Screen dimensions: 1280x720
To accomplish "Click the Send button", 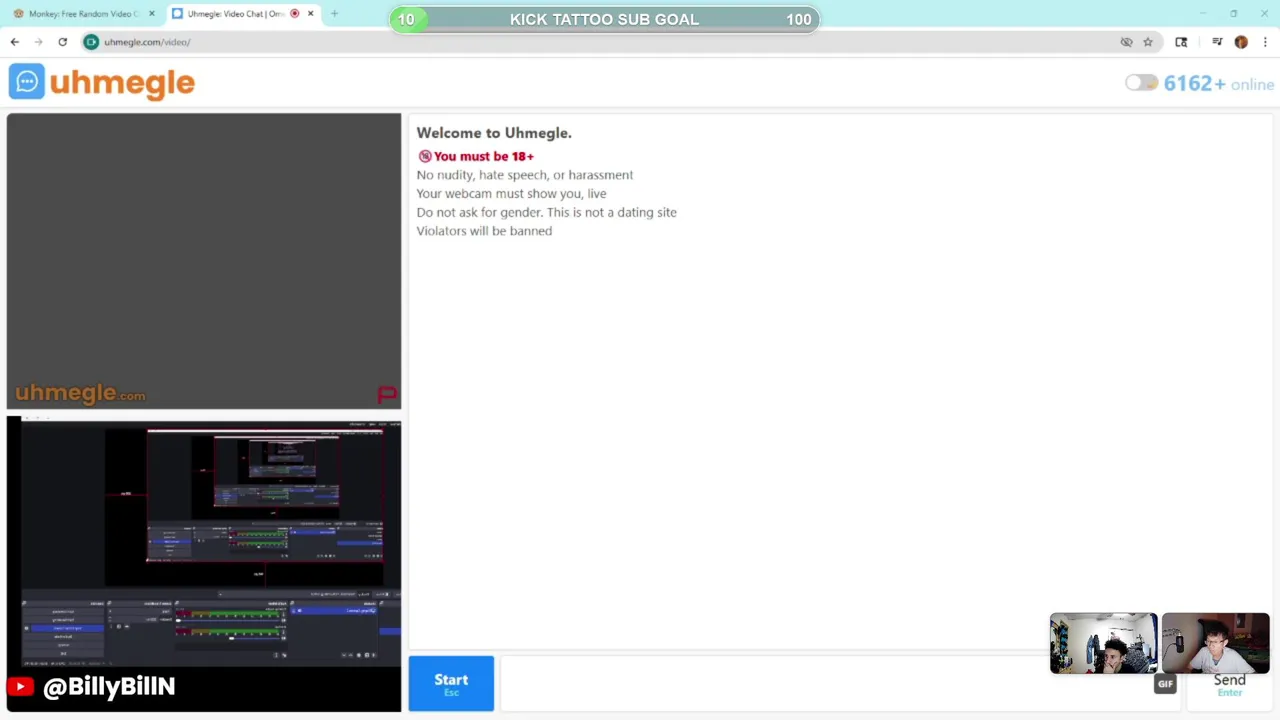I will pyautogui.click(x=1229, y=684).
